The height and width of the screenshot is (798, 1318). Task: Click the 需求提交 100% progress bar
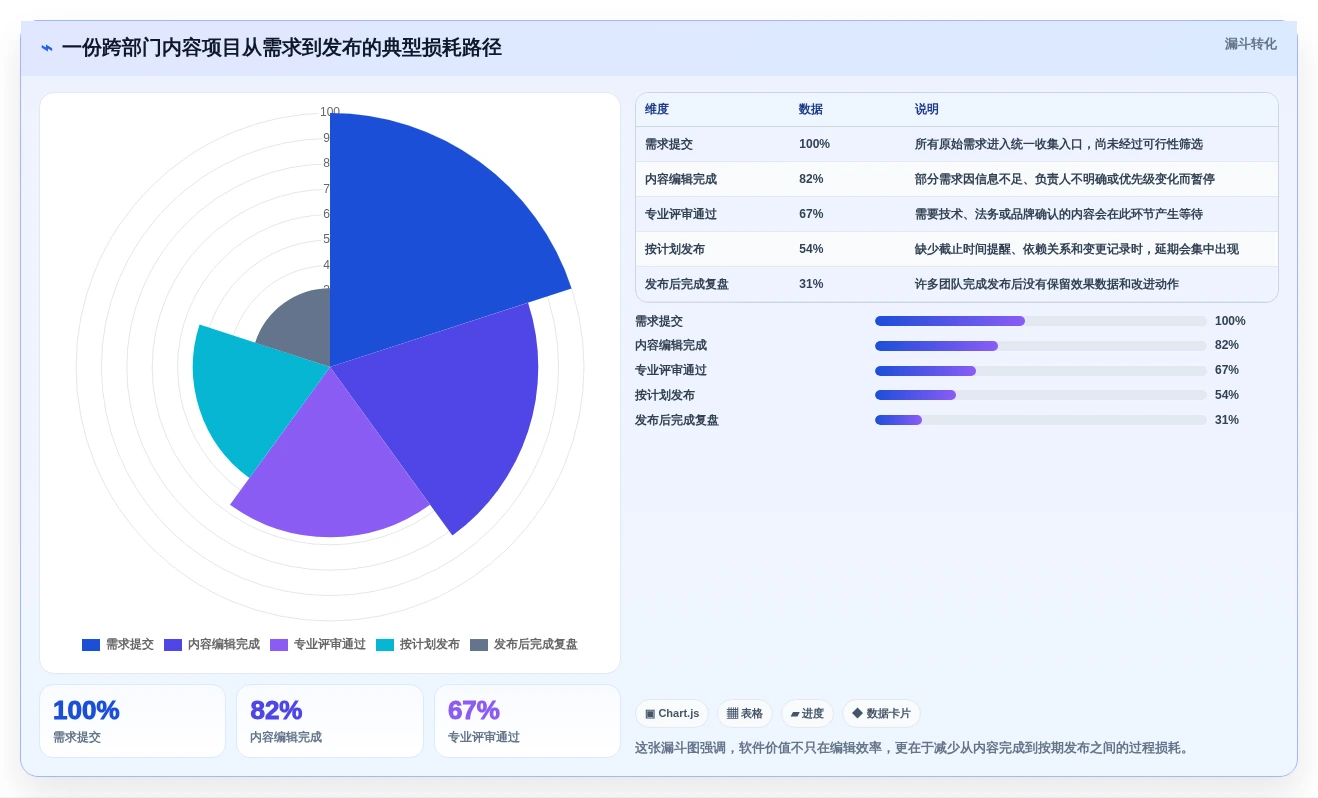1041,321
